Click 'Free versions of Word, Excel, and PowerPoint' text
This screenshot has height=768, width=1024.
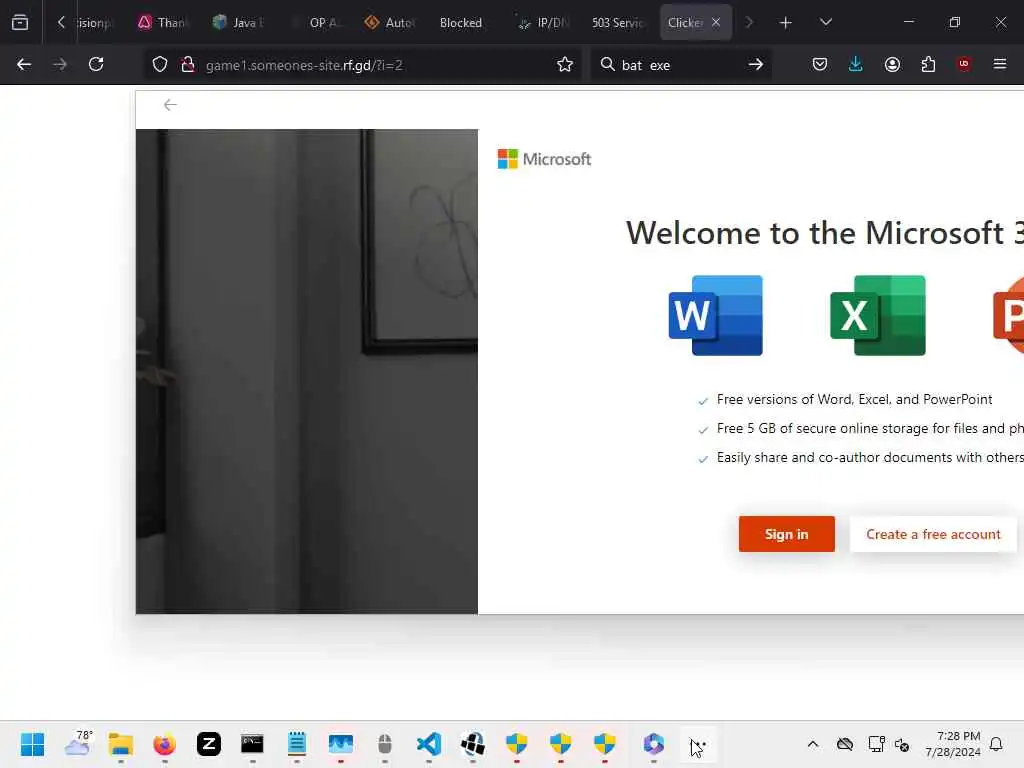(854, 399)
